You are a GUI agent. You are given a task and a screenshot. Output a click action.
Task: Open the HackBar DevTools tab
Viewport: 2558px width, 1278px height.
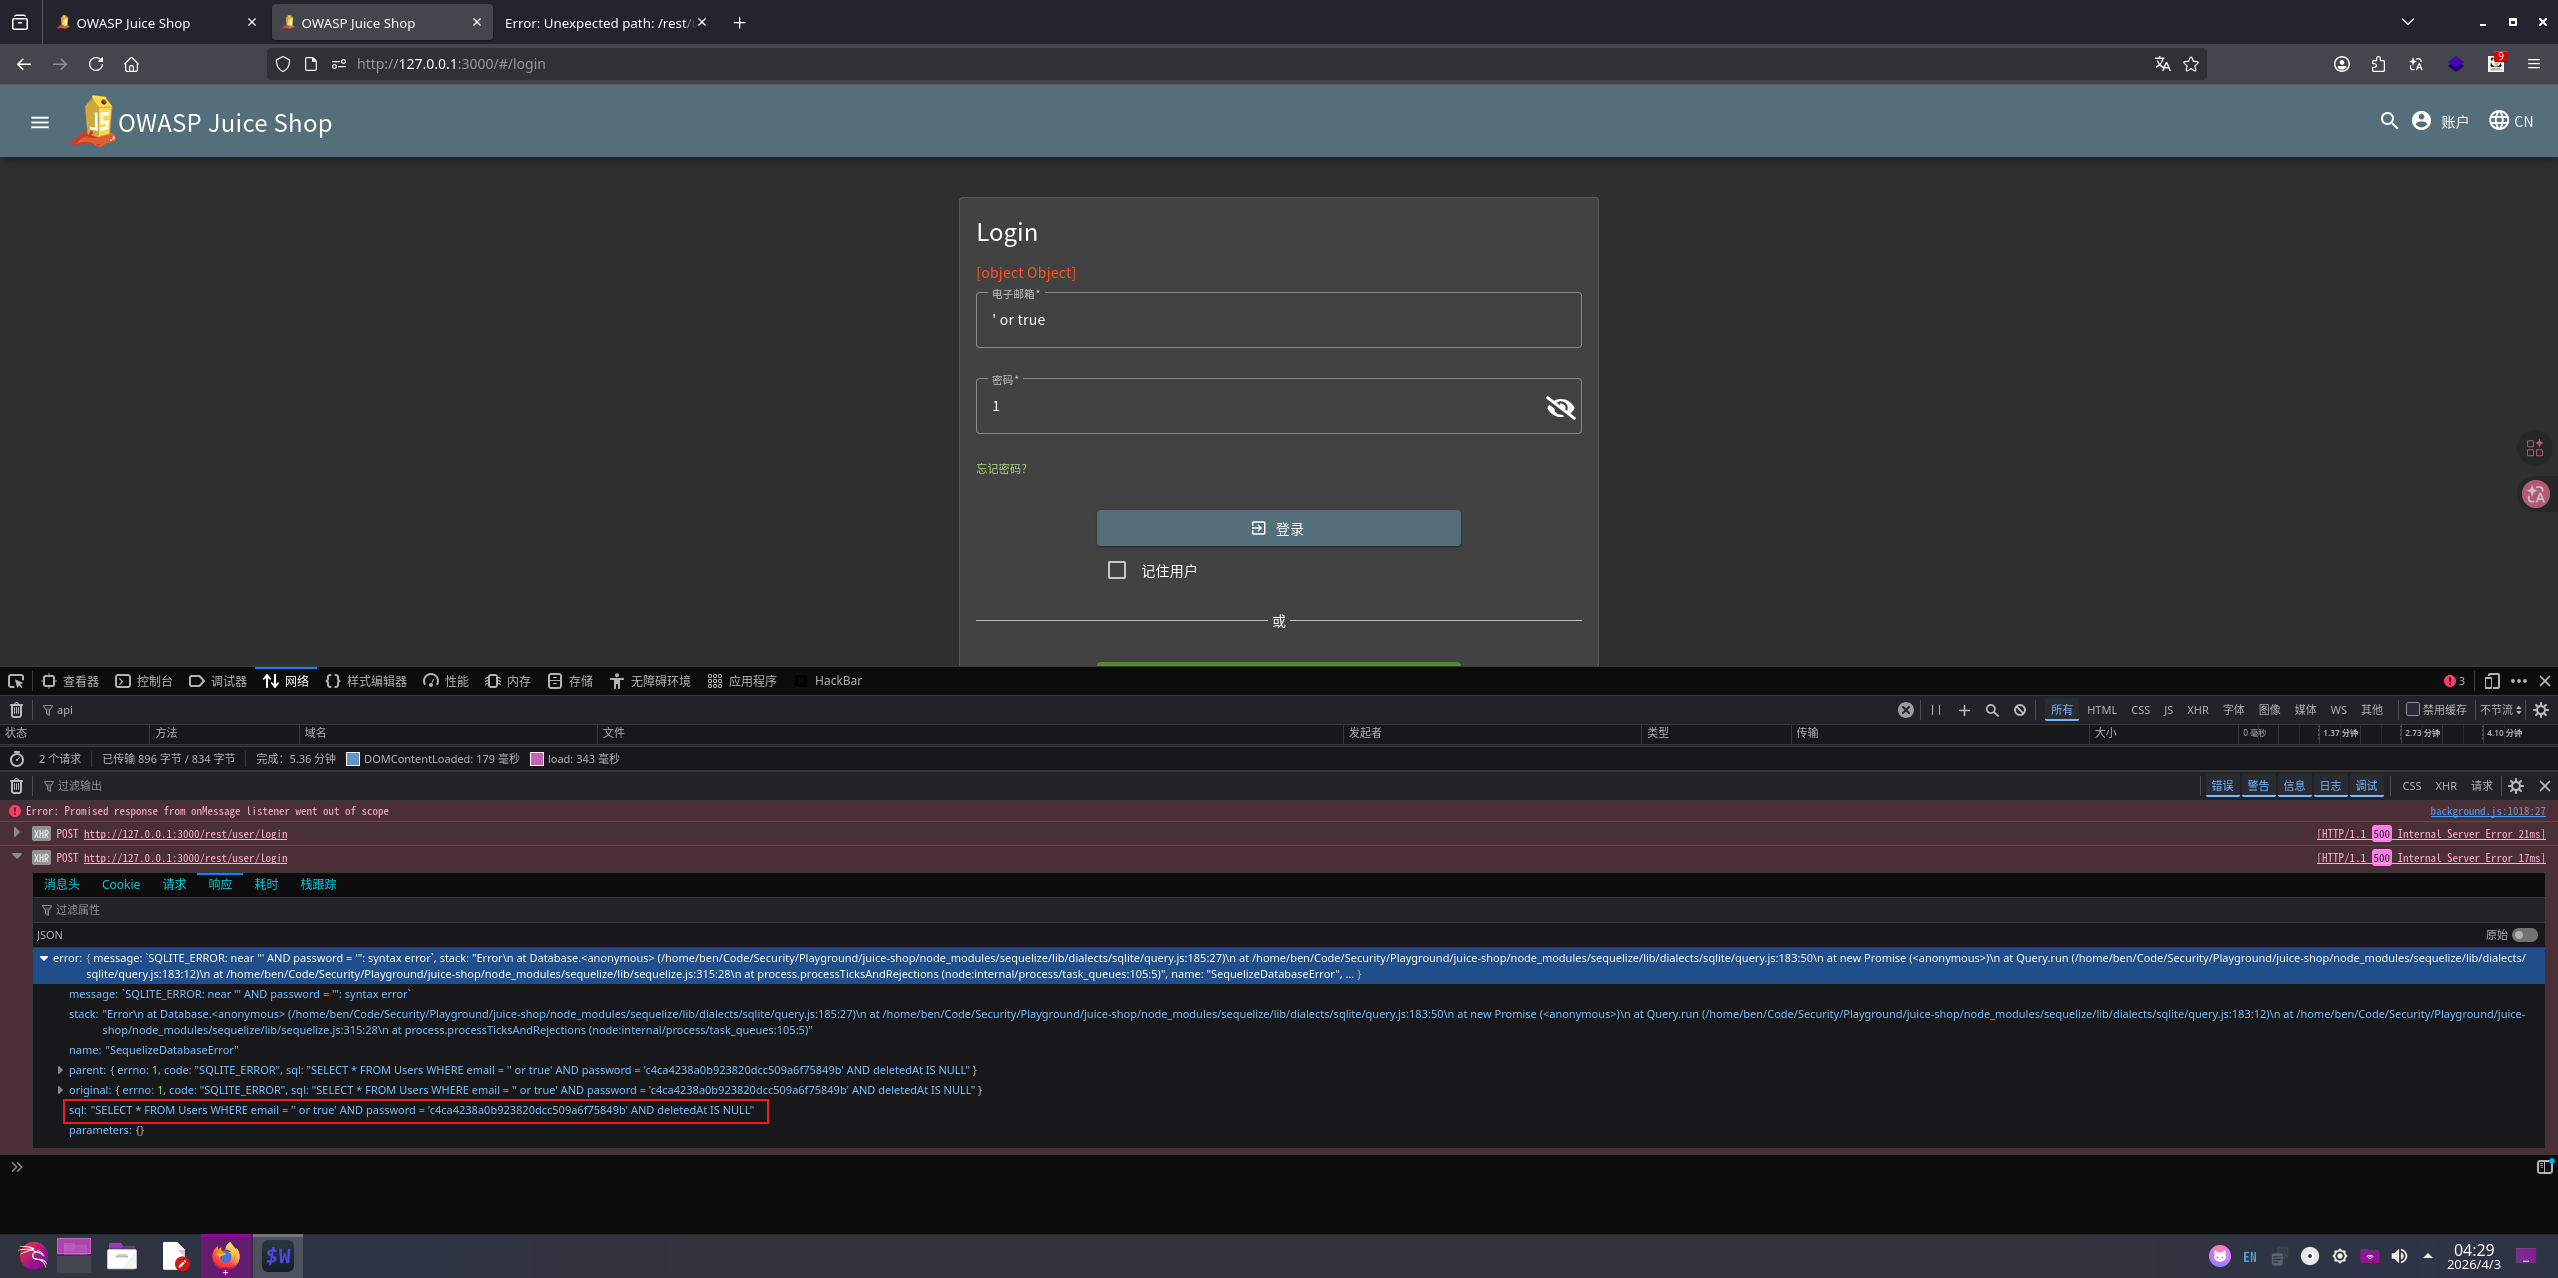coord(828,681)
